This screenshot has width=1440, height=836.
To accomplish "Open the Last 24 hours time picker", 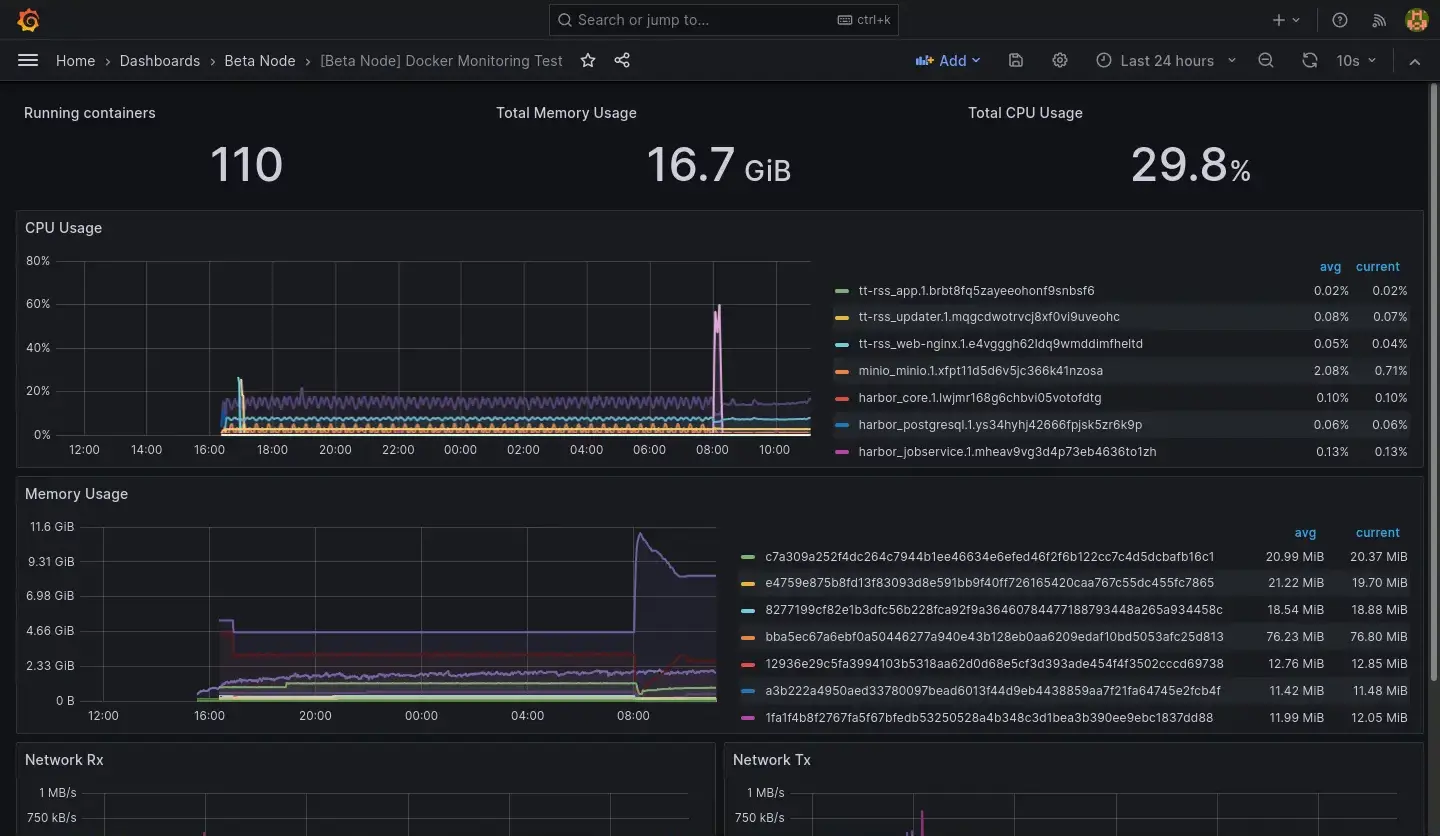I will click(x=1166, y=61).
